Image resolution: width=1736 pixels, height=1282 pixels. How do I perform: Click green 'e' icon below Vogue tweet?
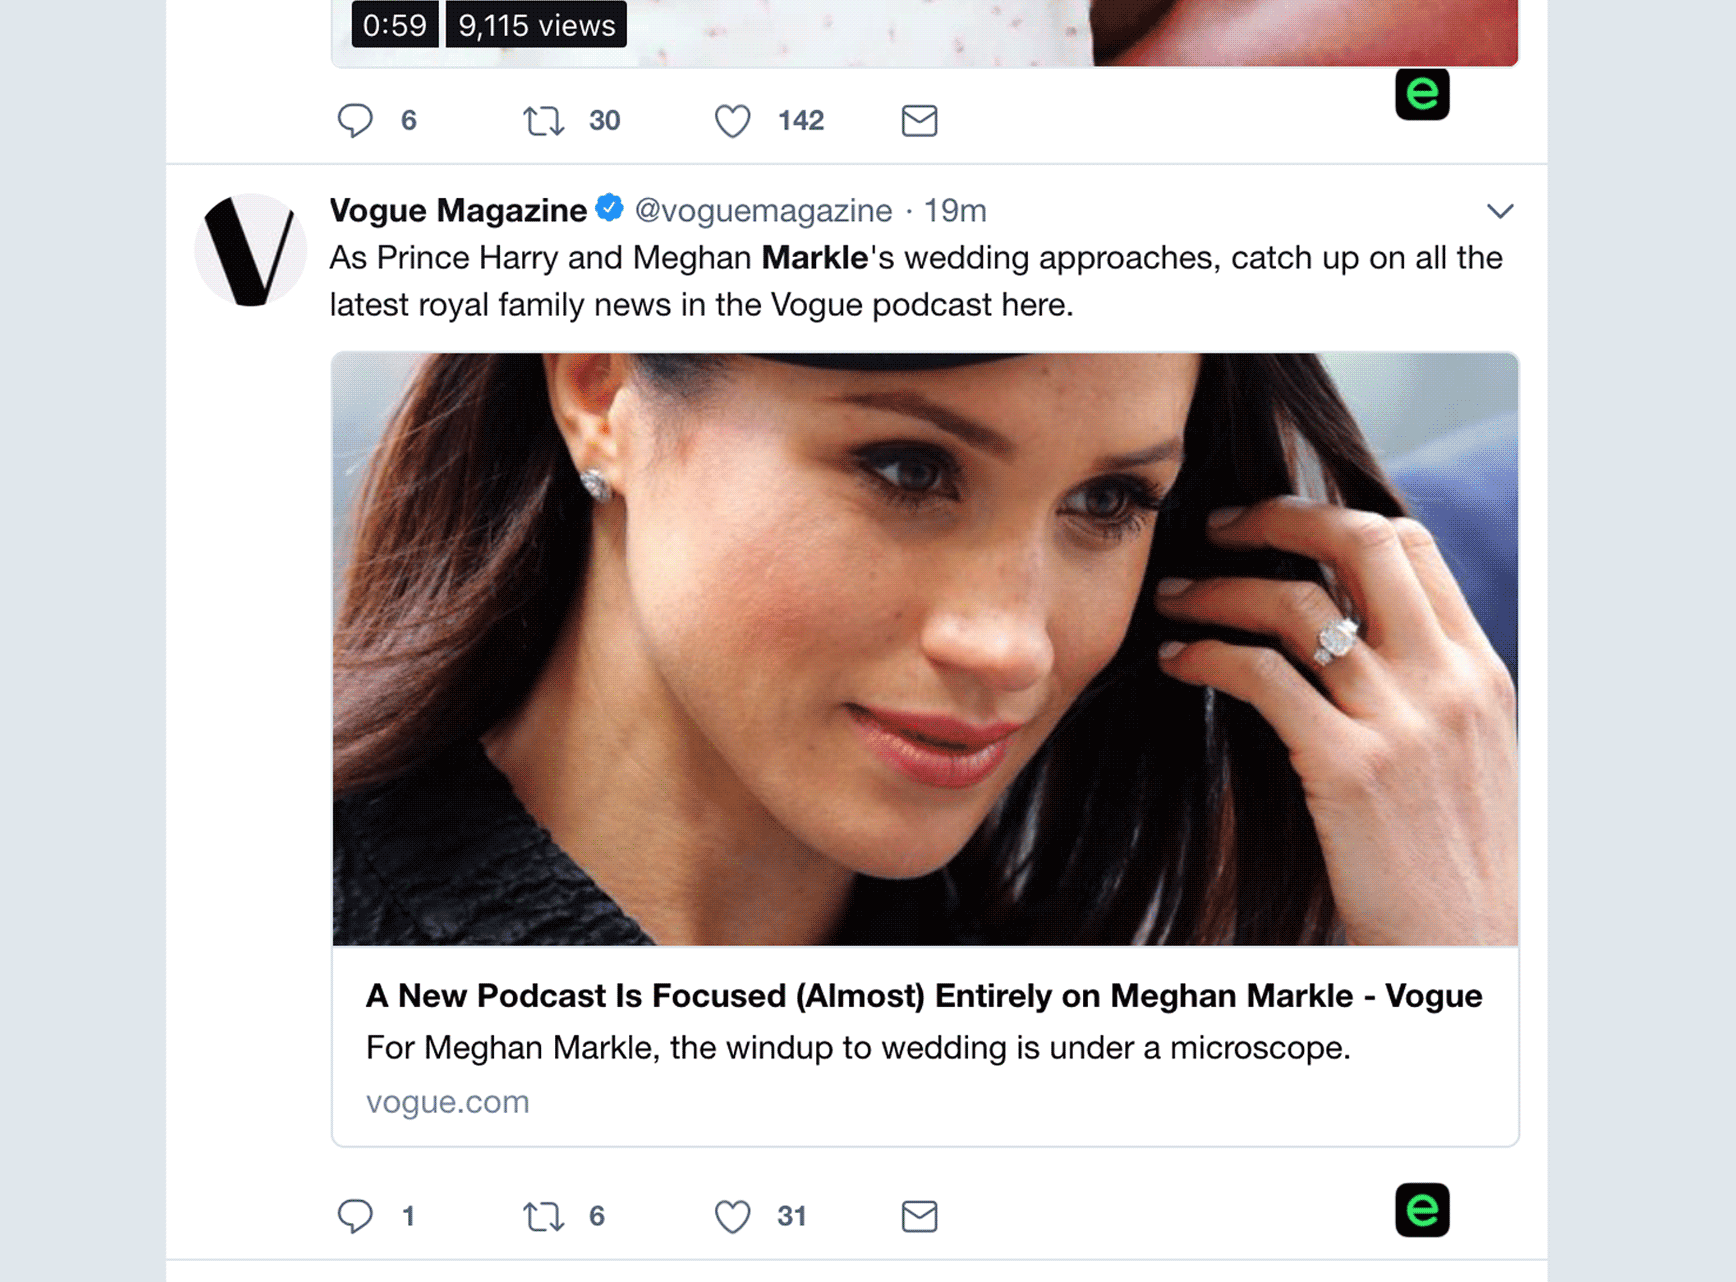[x=1421, y=1210]
